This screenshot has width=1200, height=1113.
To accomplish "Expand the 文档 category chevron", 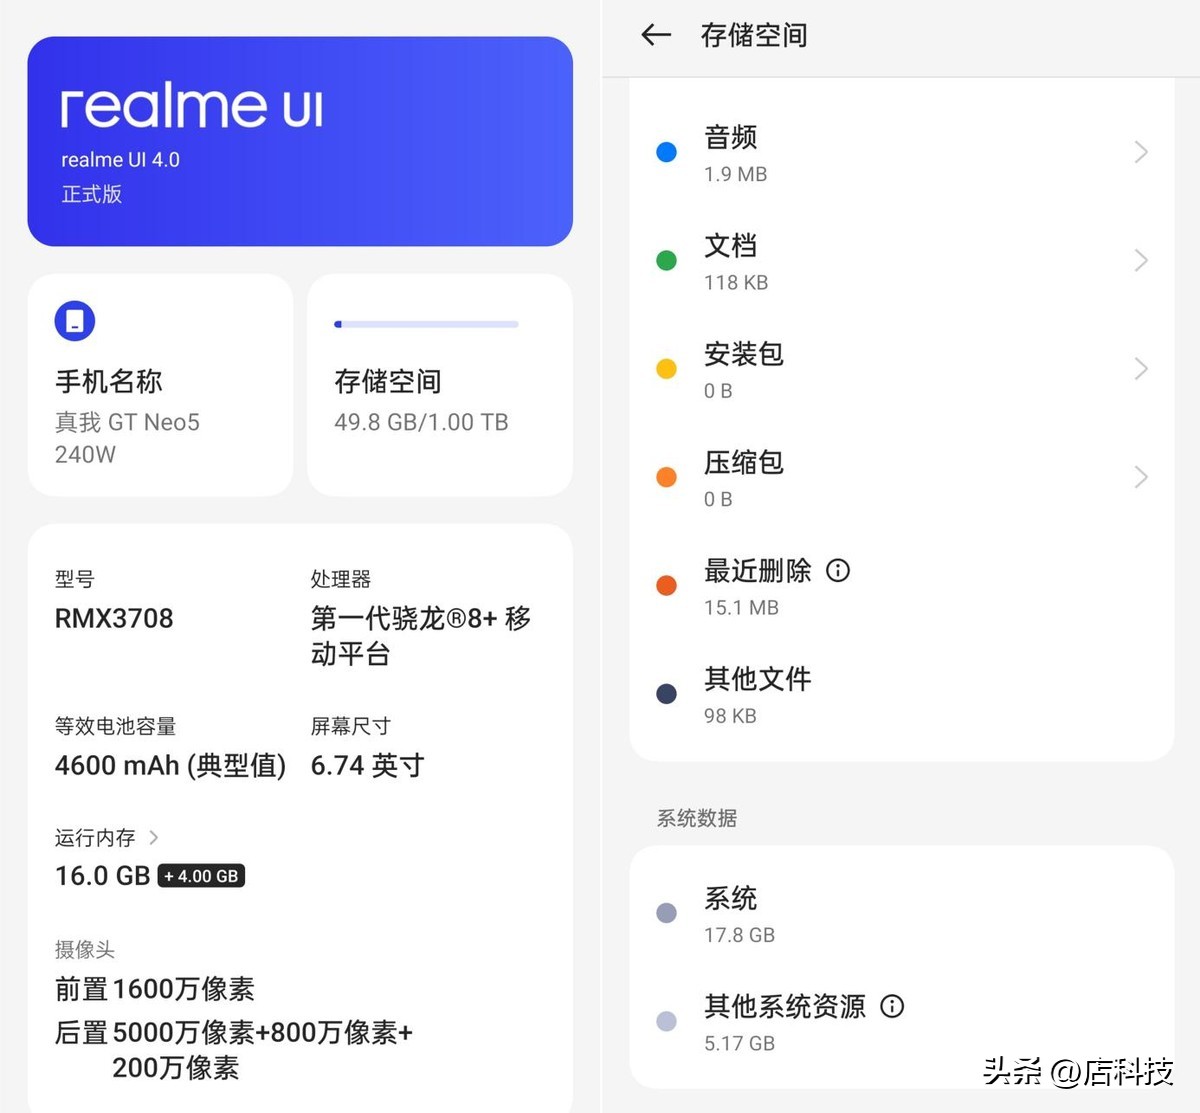I will pos(1141,259).
